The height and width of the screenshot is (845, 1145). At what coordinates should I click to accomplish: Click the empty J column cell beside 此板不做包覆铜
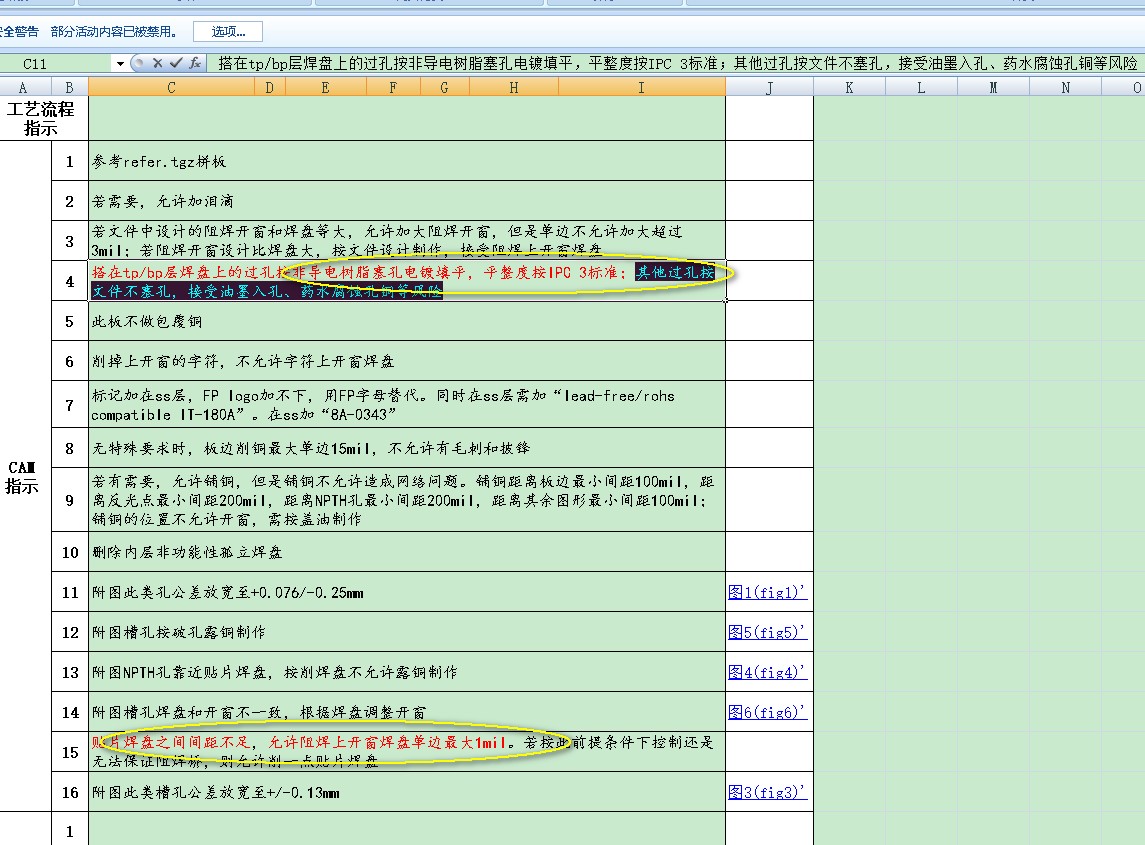[769, 321]
